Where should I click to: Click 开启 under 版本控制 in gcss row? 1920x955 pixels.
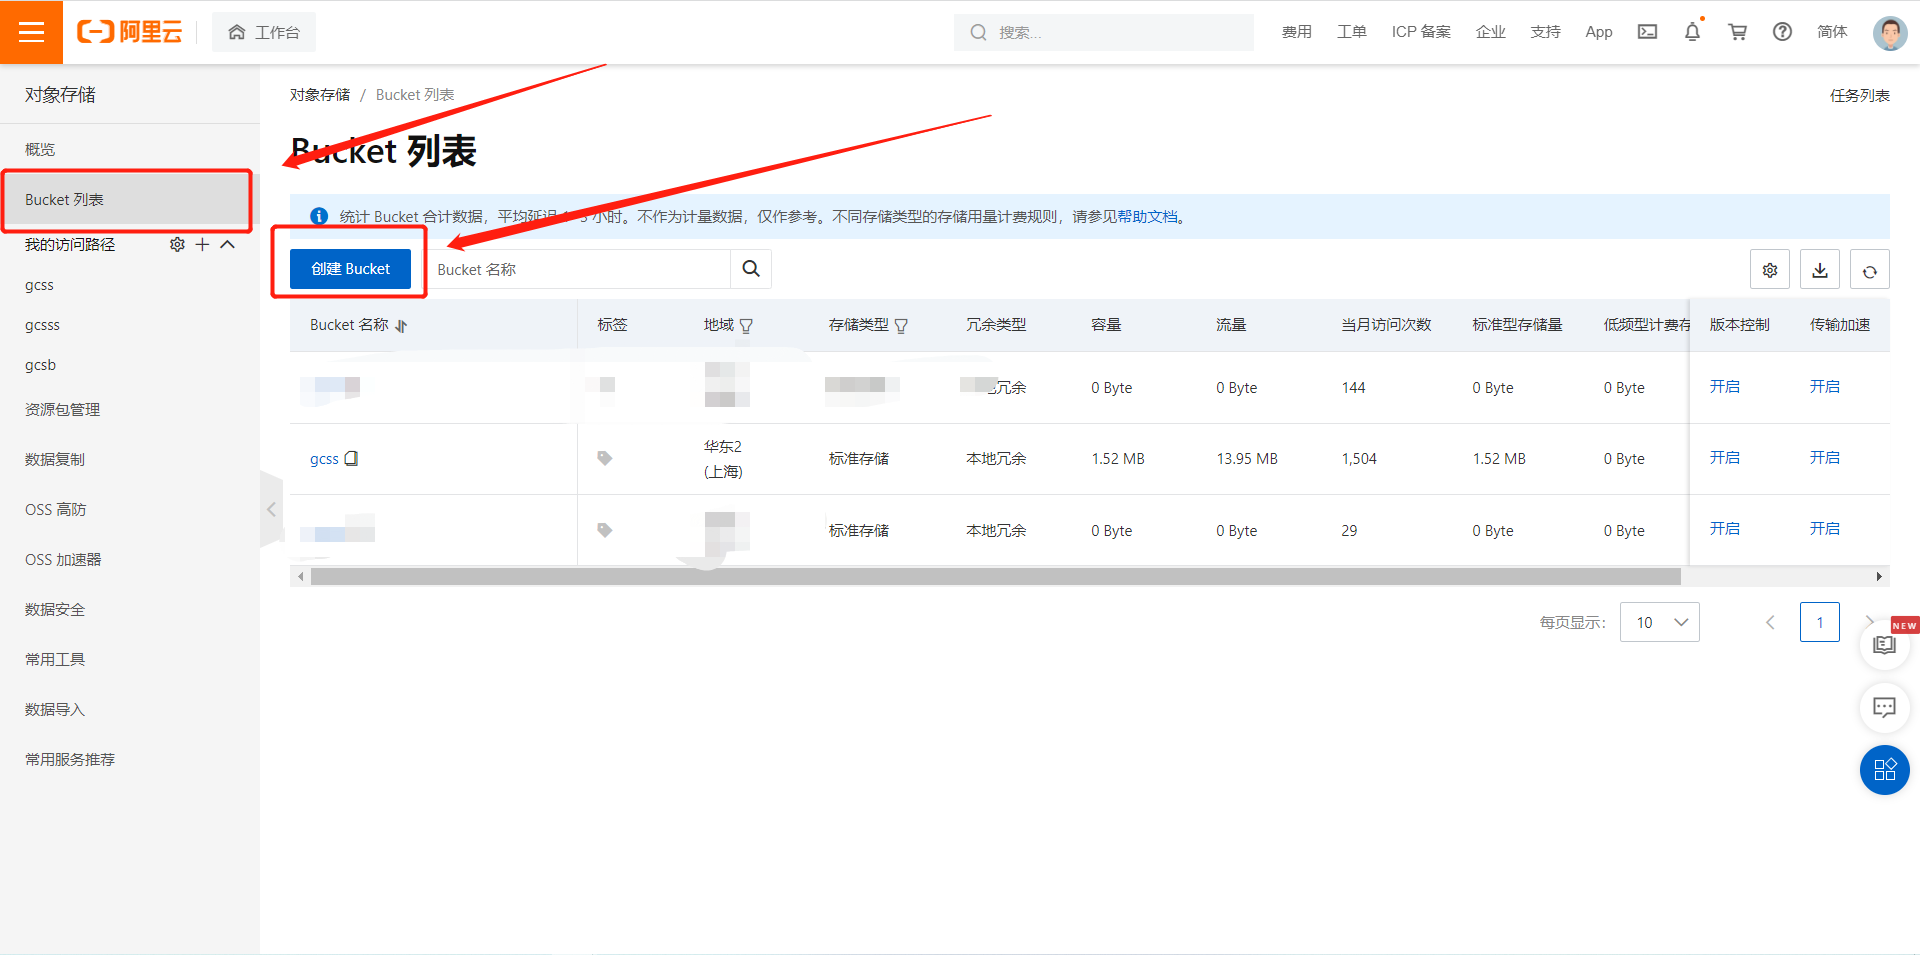[x=1725, y=457]
